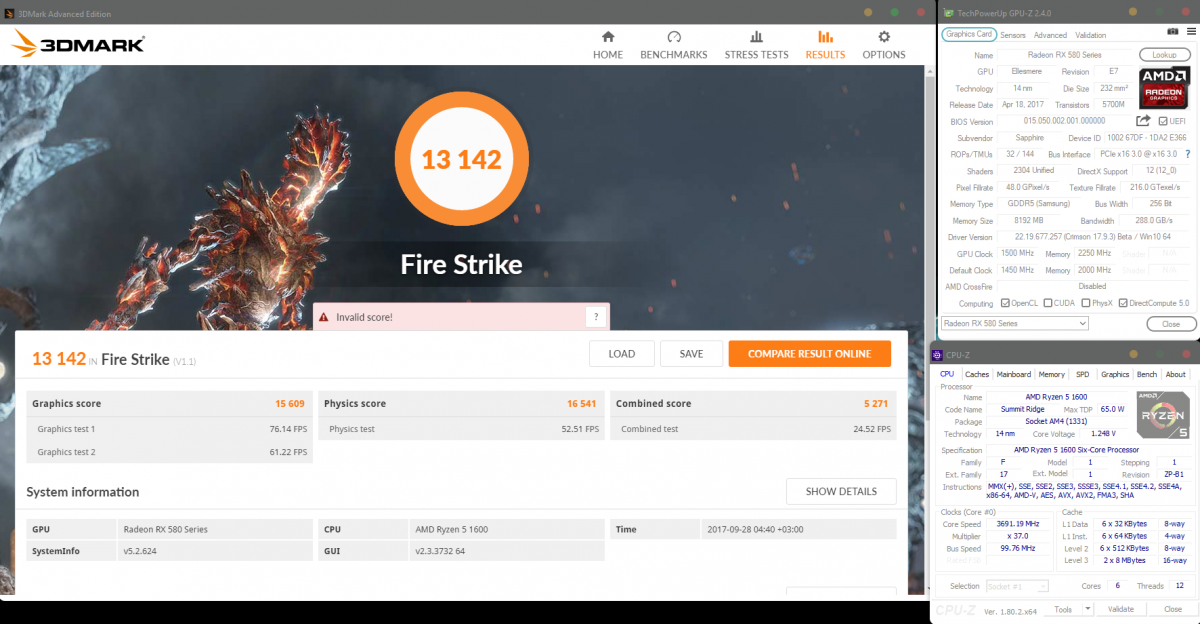Click the CPU-Z title bar app icon

939,355
